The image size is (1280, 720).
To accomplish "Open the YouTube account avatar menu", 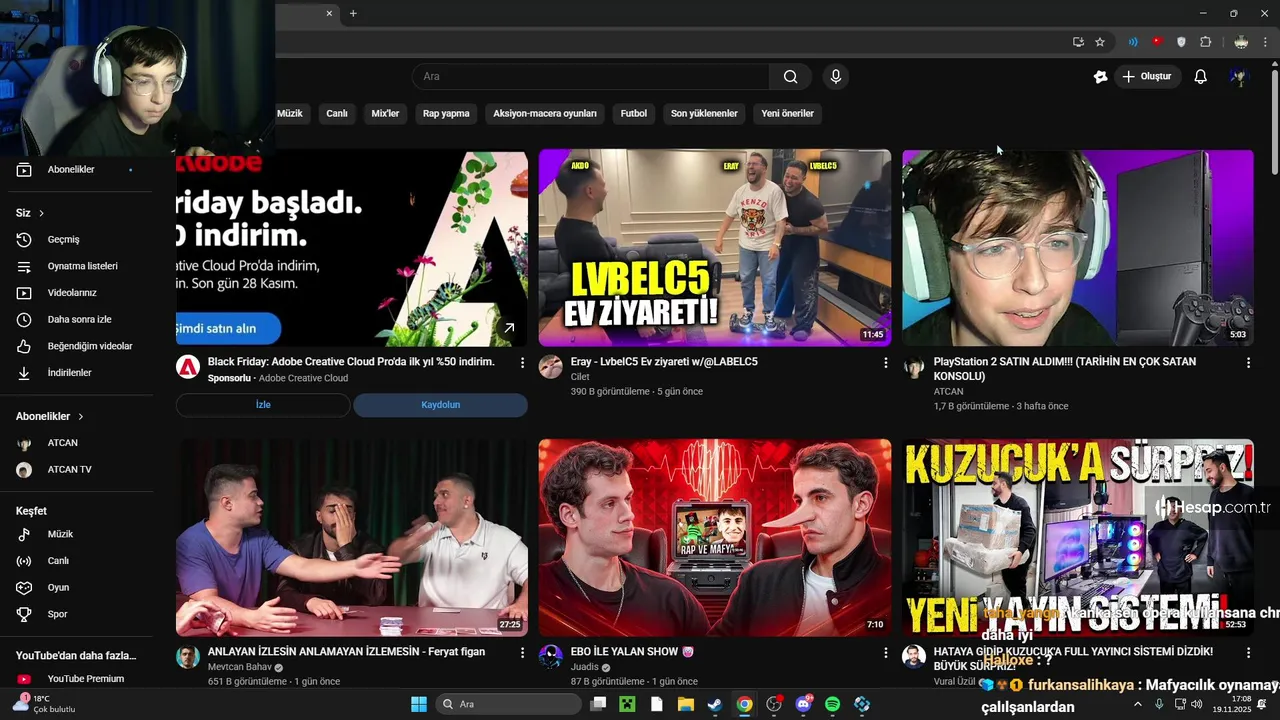I will coord(1238,77).
